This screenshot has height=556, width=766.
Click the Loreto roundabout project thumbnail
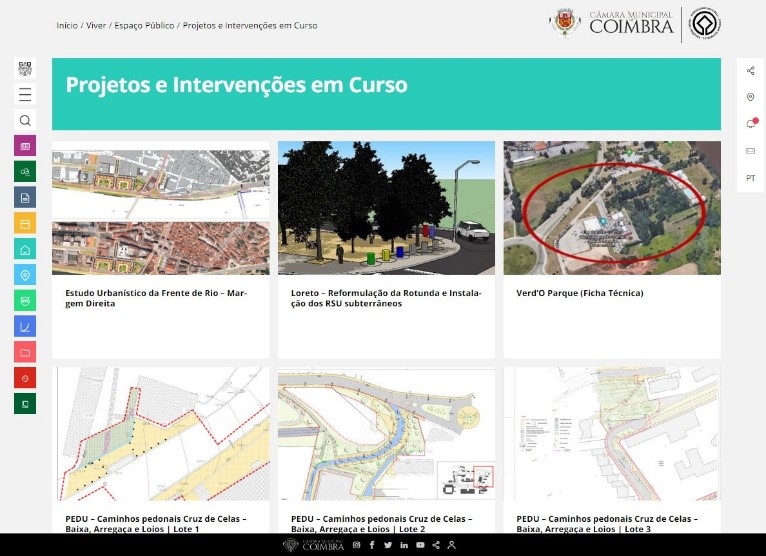click(x=386, y=207)
